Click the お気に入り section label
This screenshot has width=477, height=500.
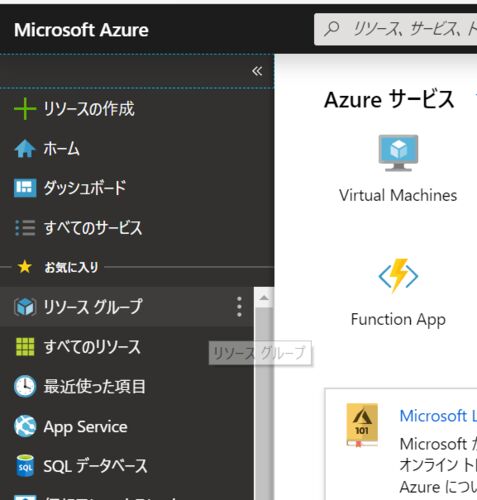71,267
